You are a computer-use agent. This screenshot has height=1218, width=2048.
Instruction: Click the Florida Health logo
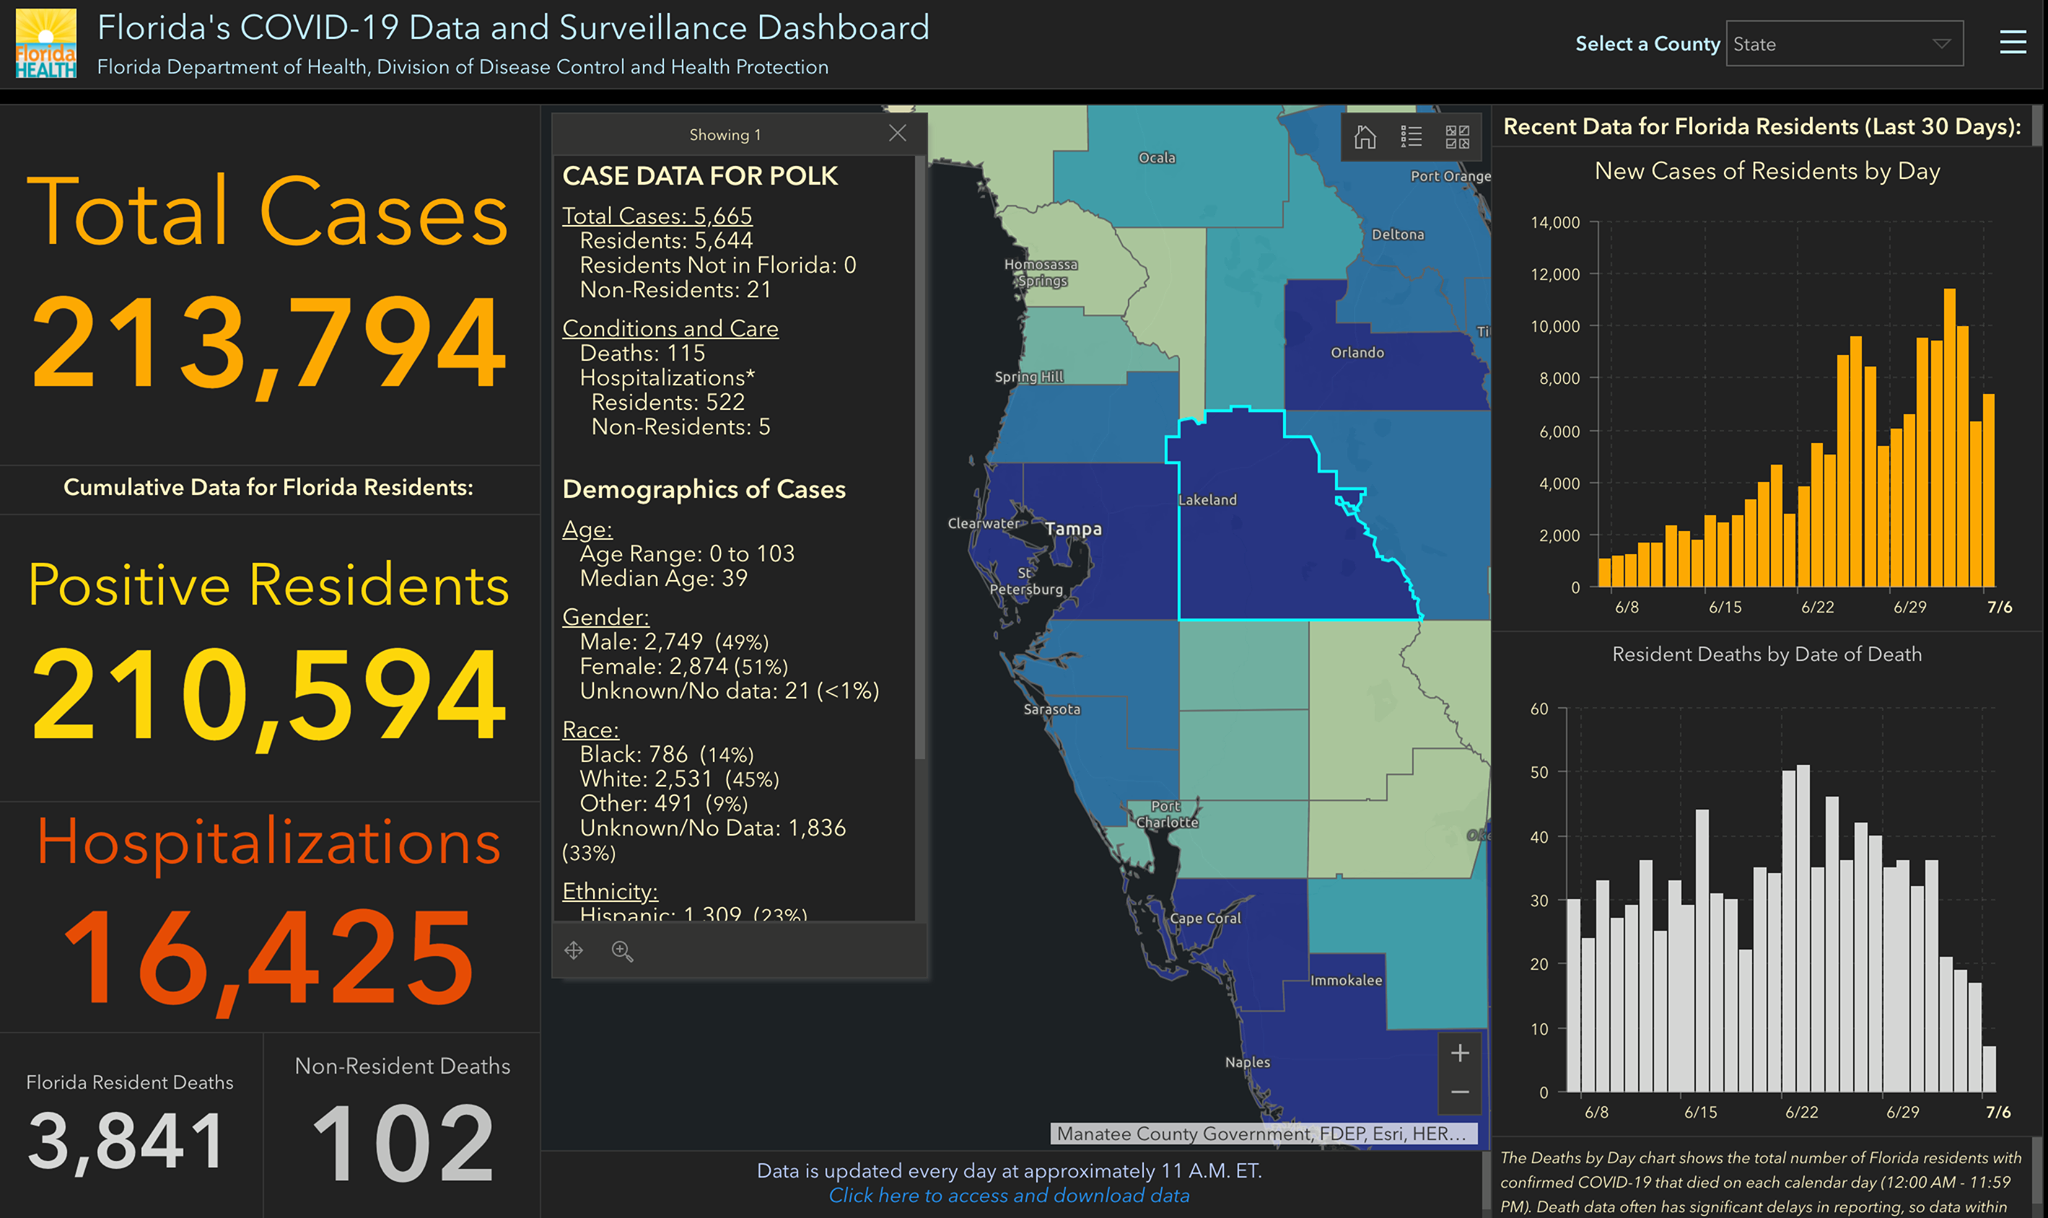[x=46, y=44]
